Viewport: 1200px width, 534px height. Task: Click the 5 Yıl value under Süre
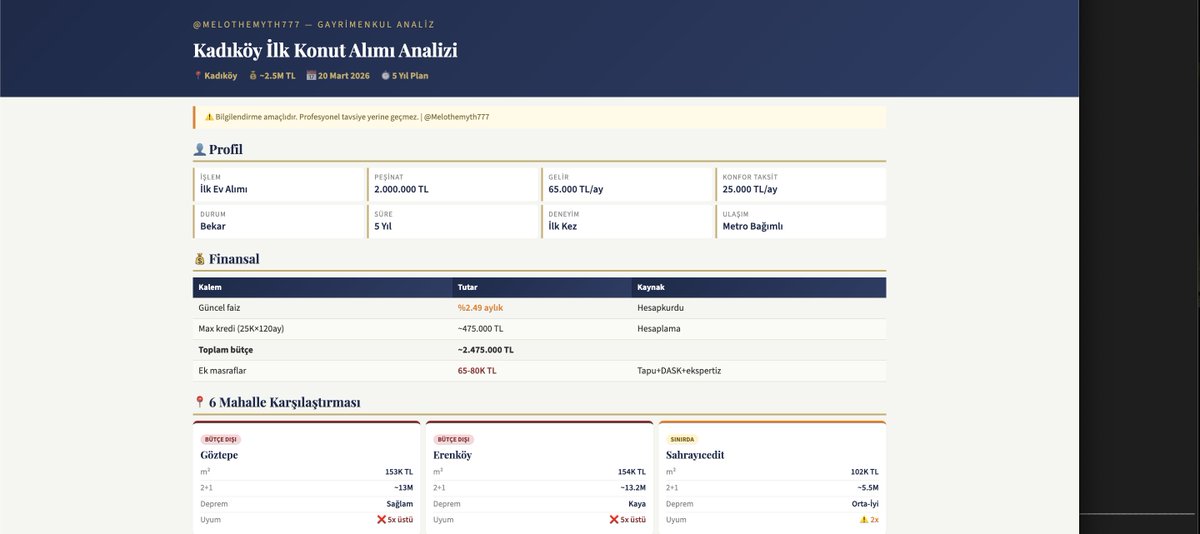click(x=383, y=226)
